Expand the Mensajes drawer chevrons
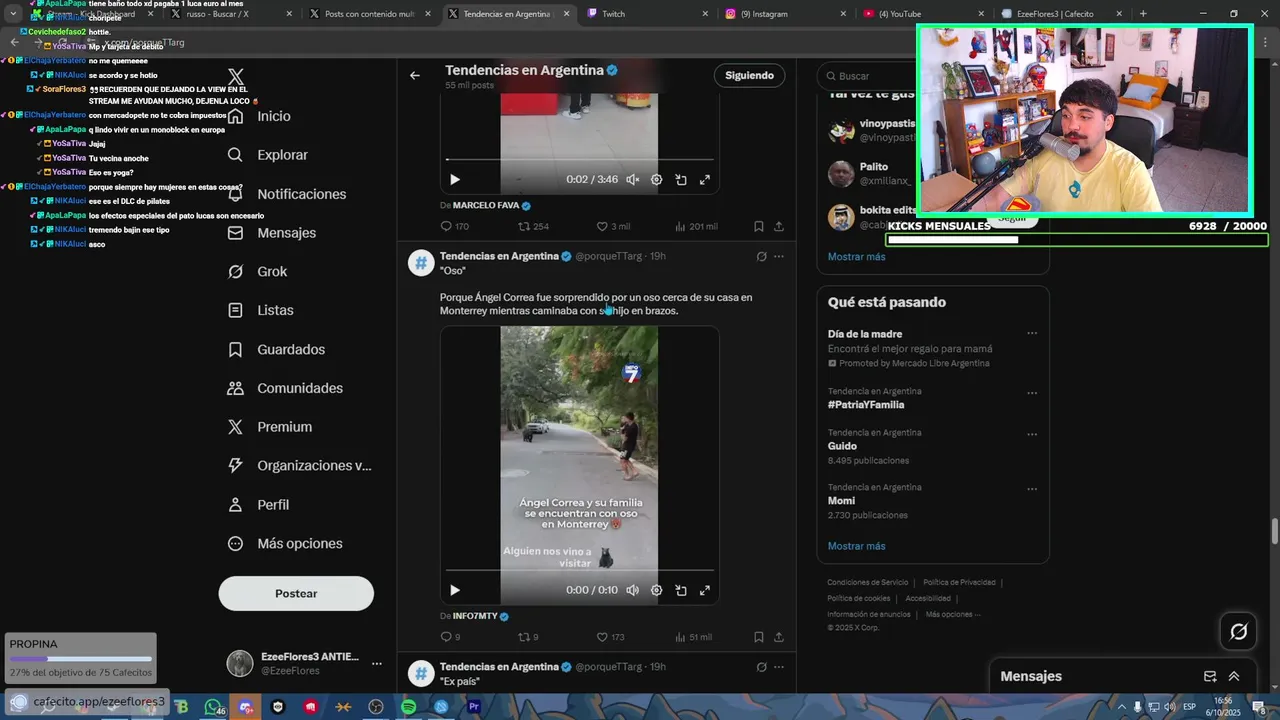Image resolution: width=1280 pixels, height=720 pixels. (1234, 677)
